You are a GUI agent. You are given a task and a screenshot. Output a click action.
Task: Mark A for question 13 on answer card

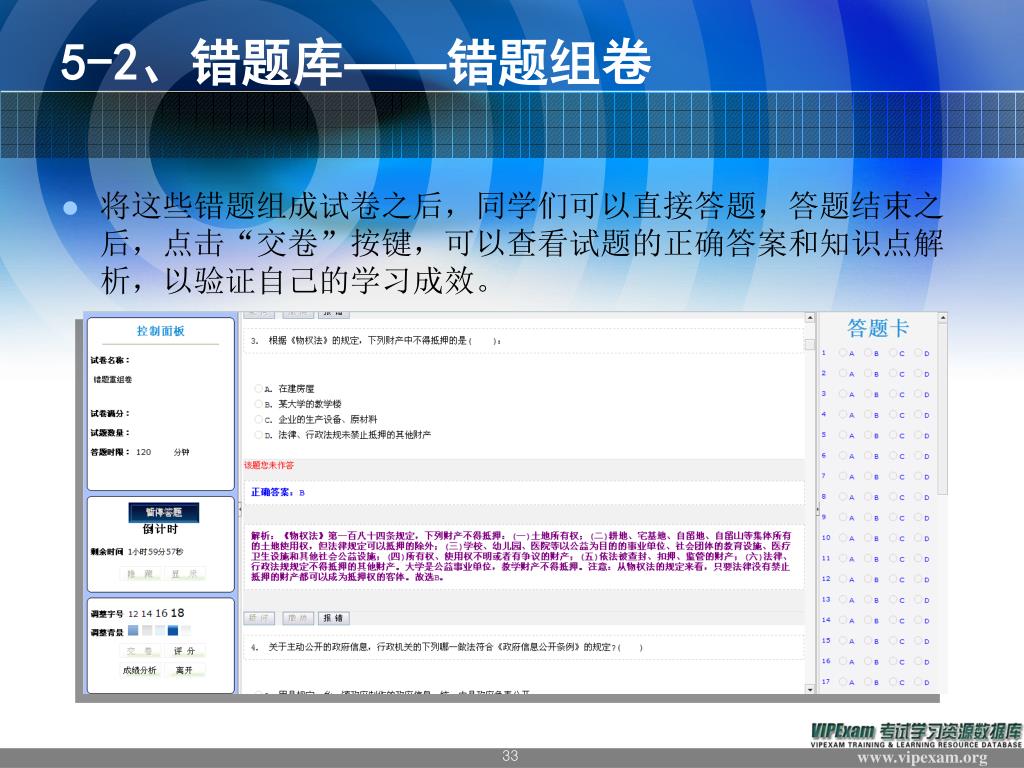tap(842, 600)
